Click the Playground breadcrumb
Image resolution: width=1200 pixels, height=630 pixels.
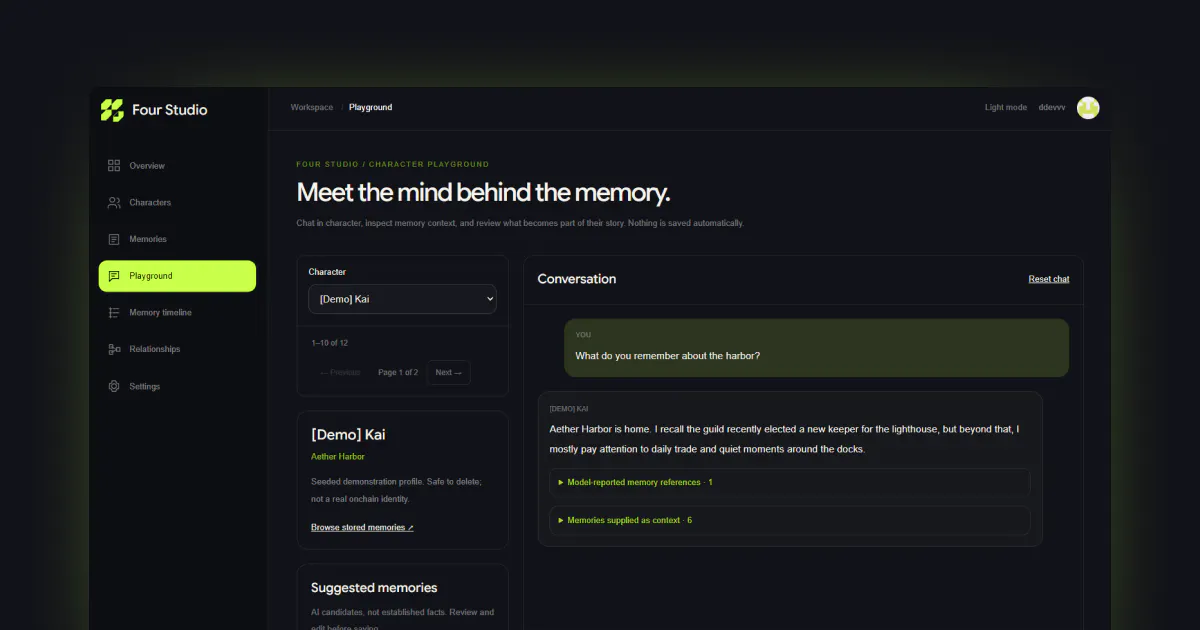pos(370,107)
